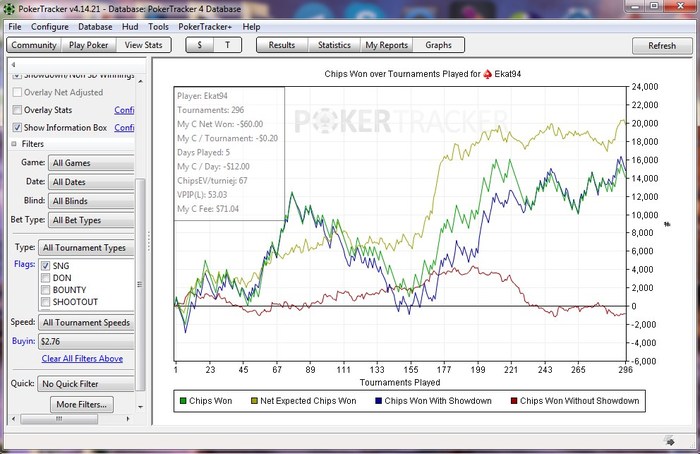
Task: Click the graph information box
Action: pyautogui.click(x=229, y=154)
